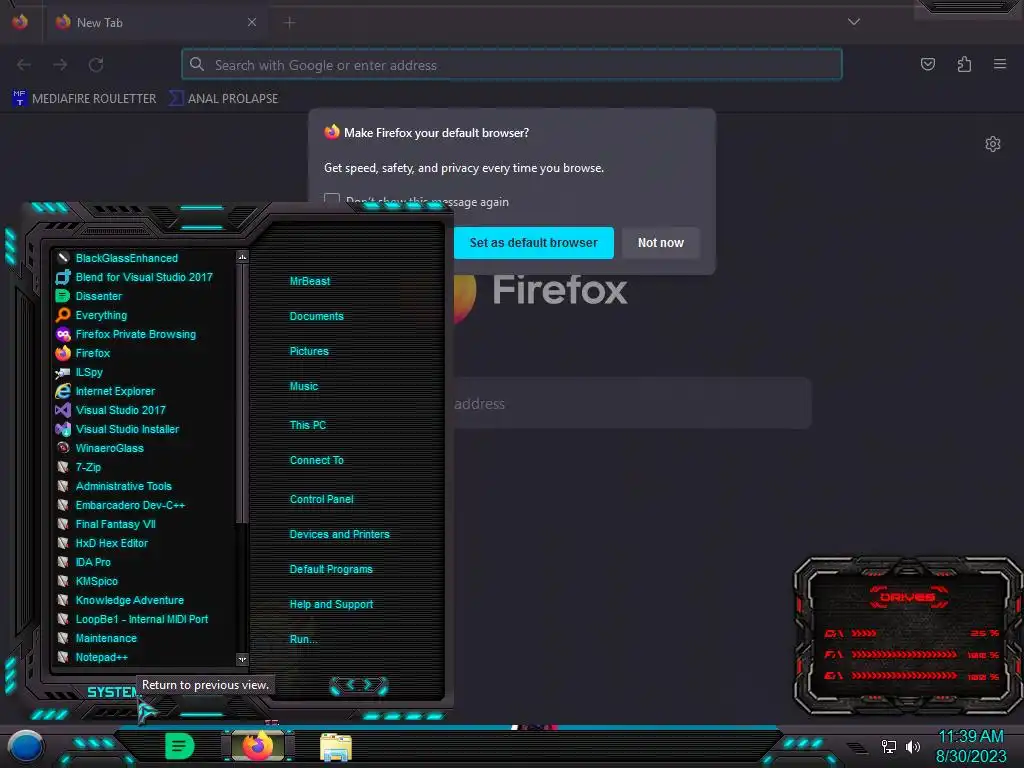Open a new tab with plus icon

289,23
